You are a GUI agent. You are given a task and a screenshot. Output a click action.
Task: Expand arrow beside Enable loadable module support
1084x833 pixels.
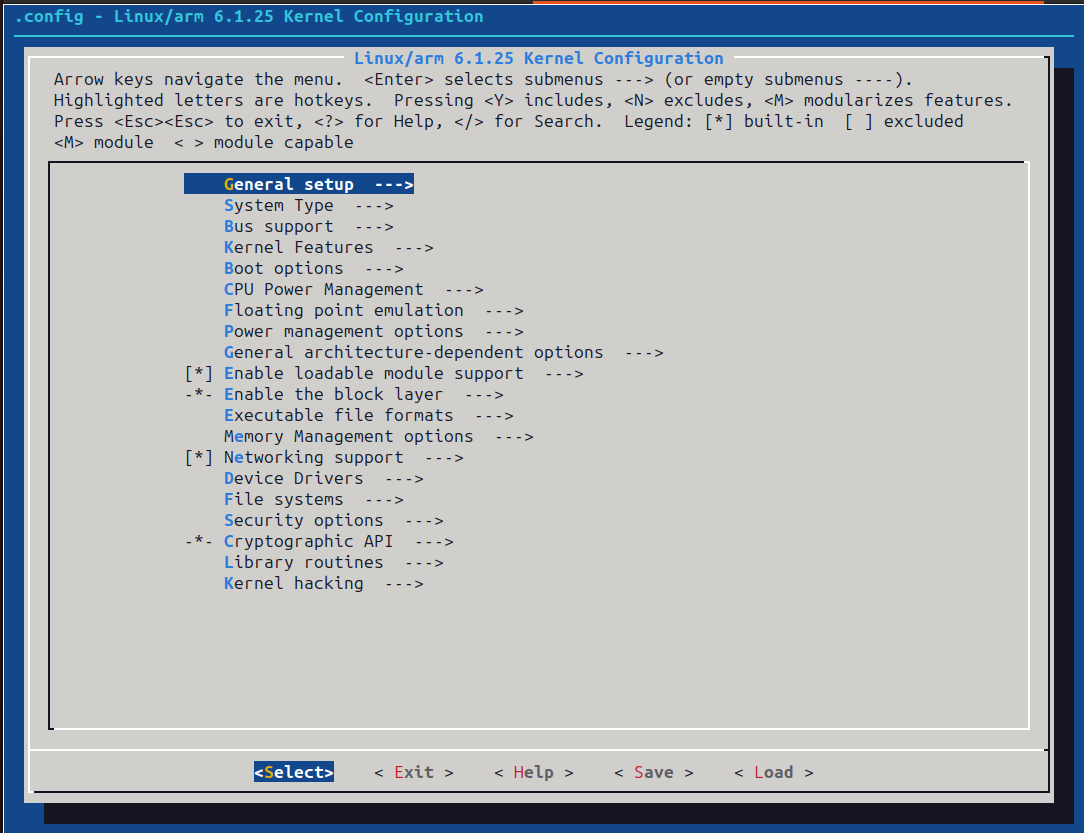[x=563, y=374]
